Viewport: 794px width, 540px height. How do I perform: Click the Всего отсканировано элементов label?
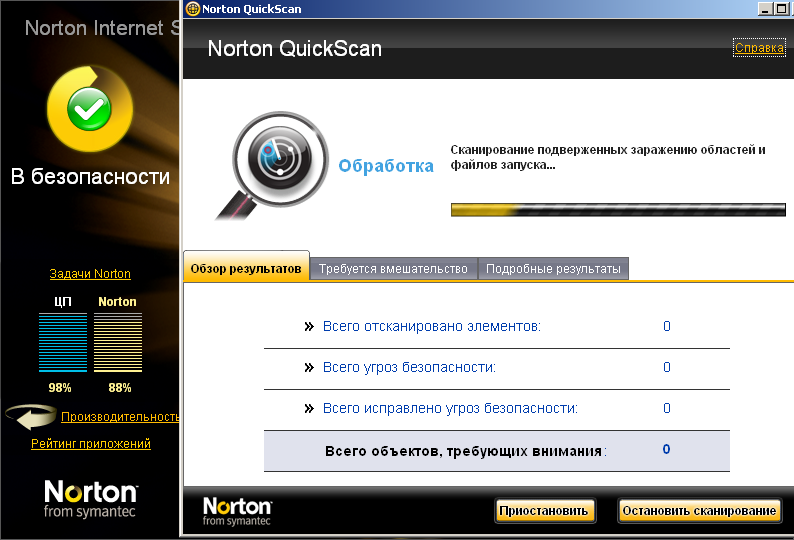tap(432, 327)
